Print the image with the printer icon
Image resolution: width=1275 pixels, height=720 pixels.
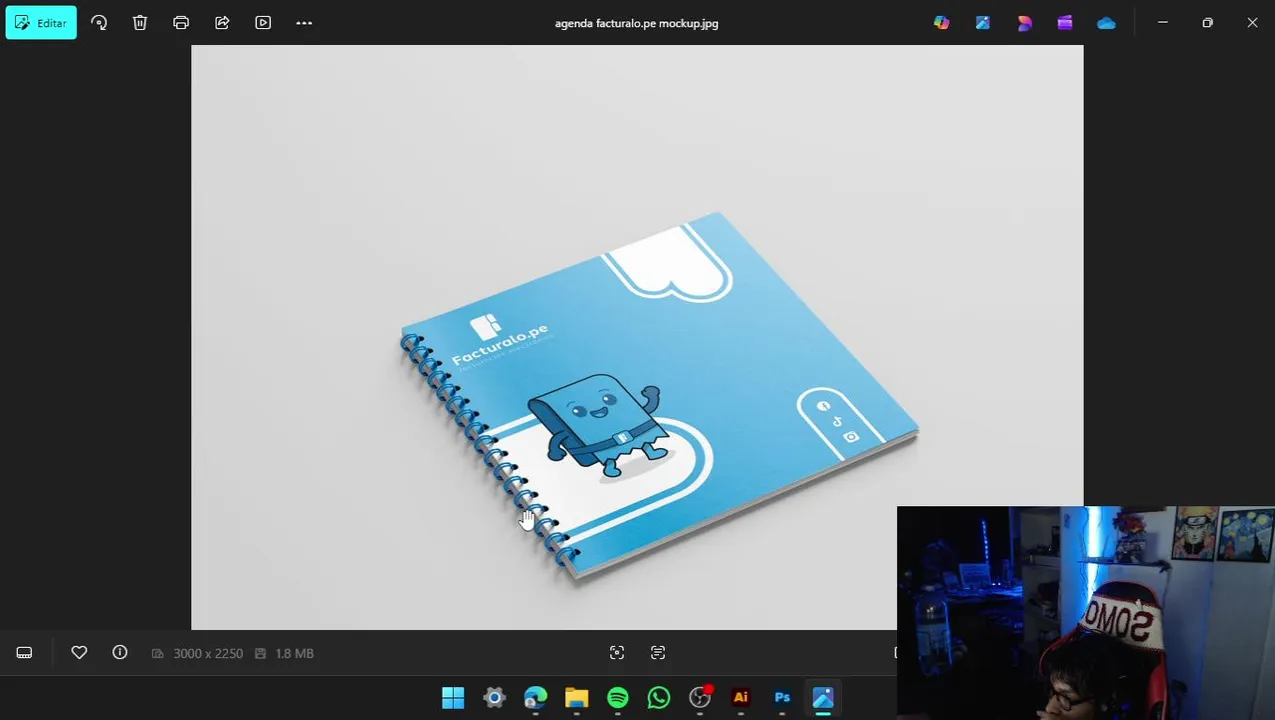(x=181, y=23)
